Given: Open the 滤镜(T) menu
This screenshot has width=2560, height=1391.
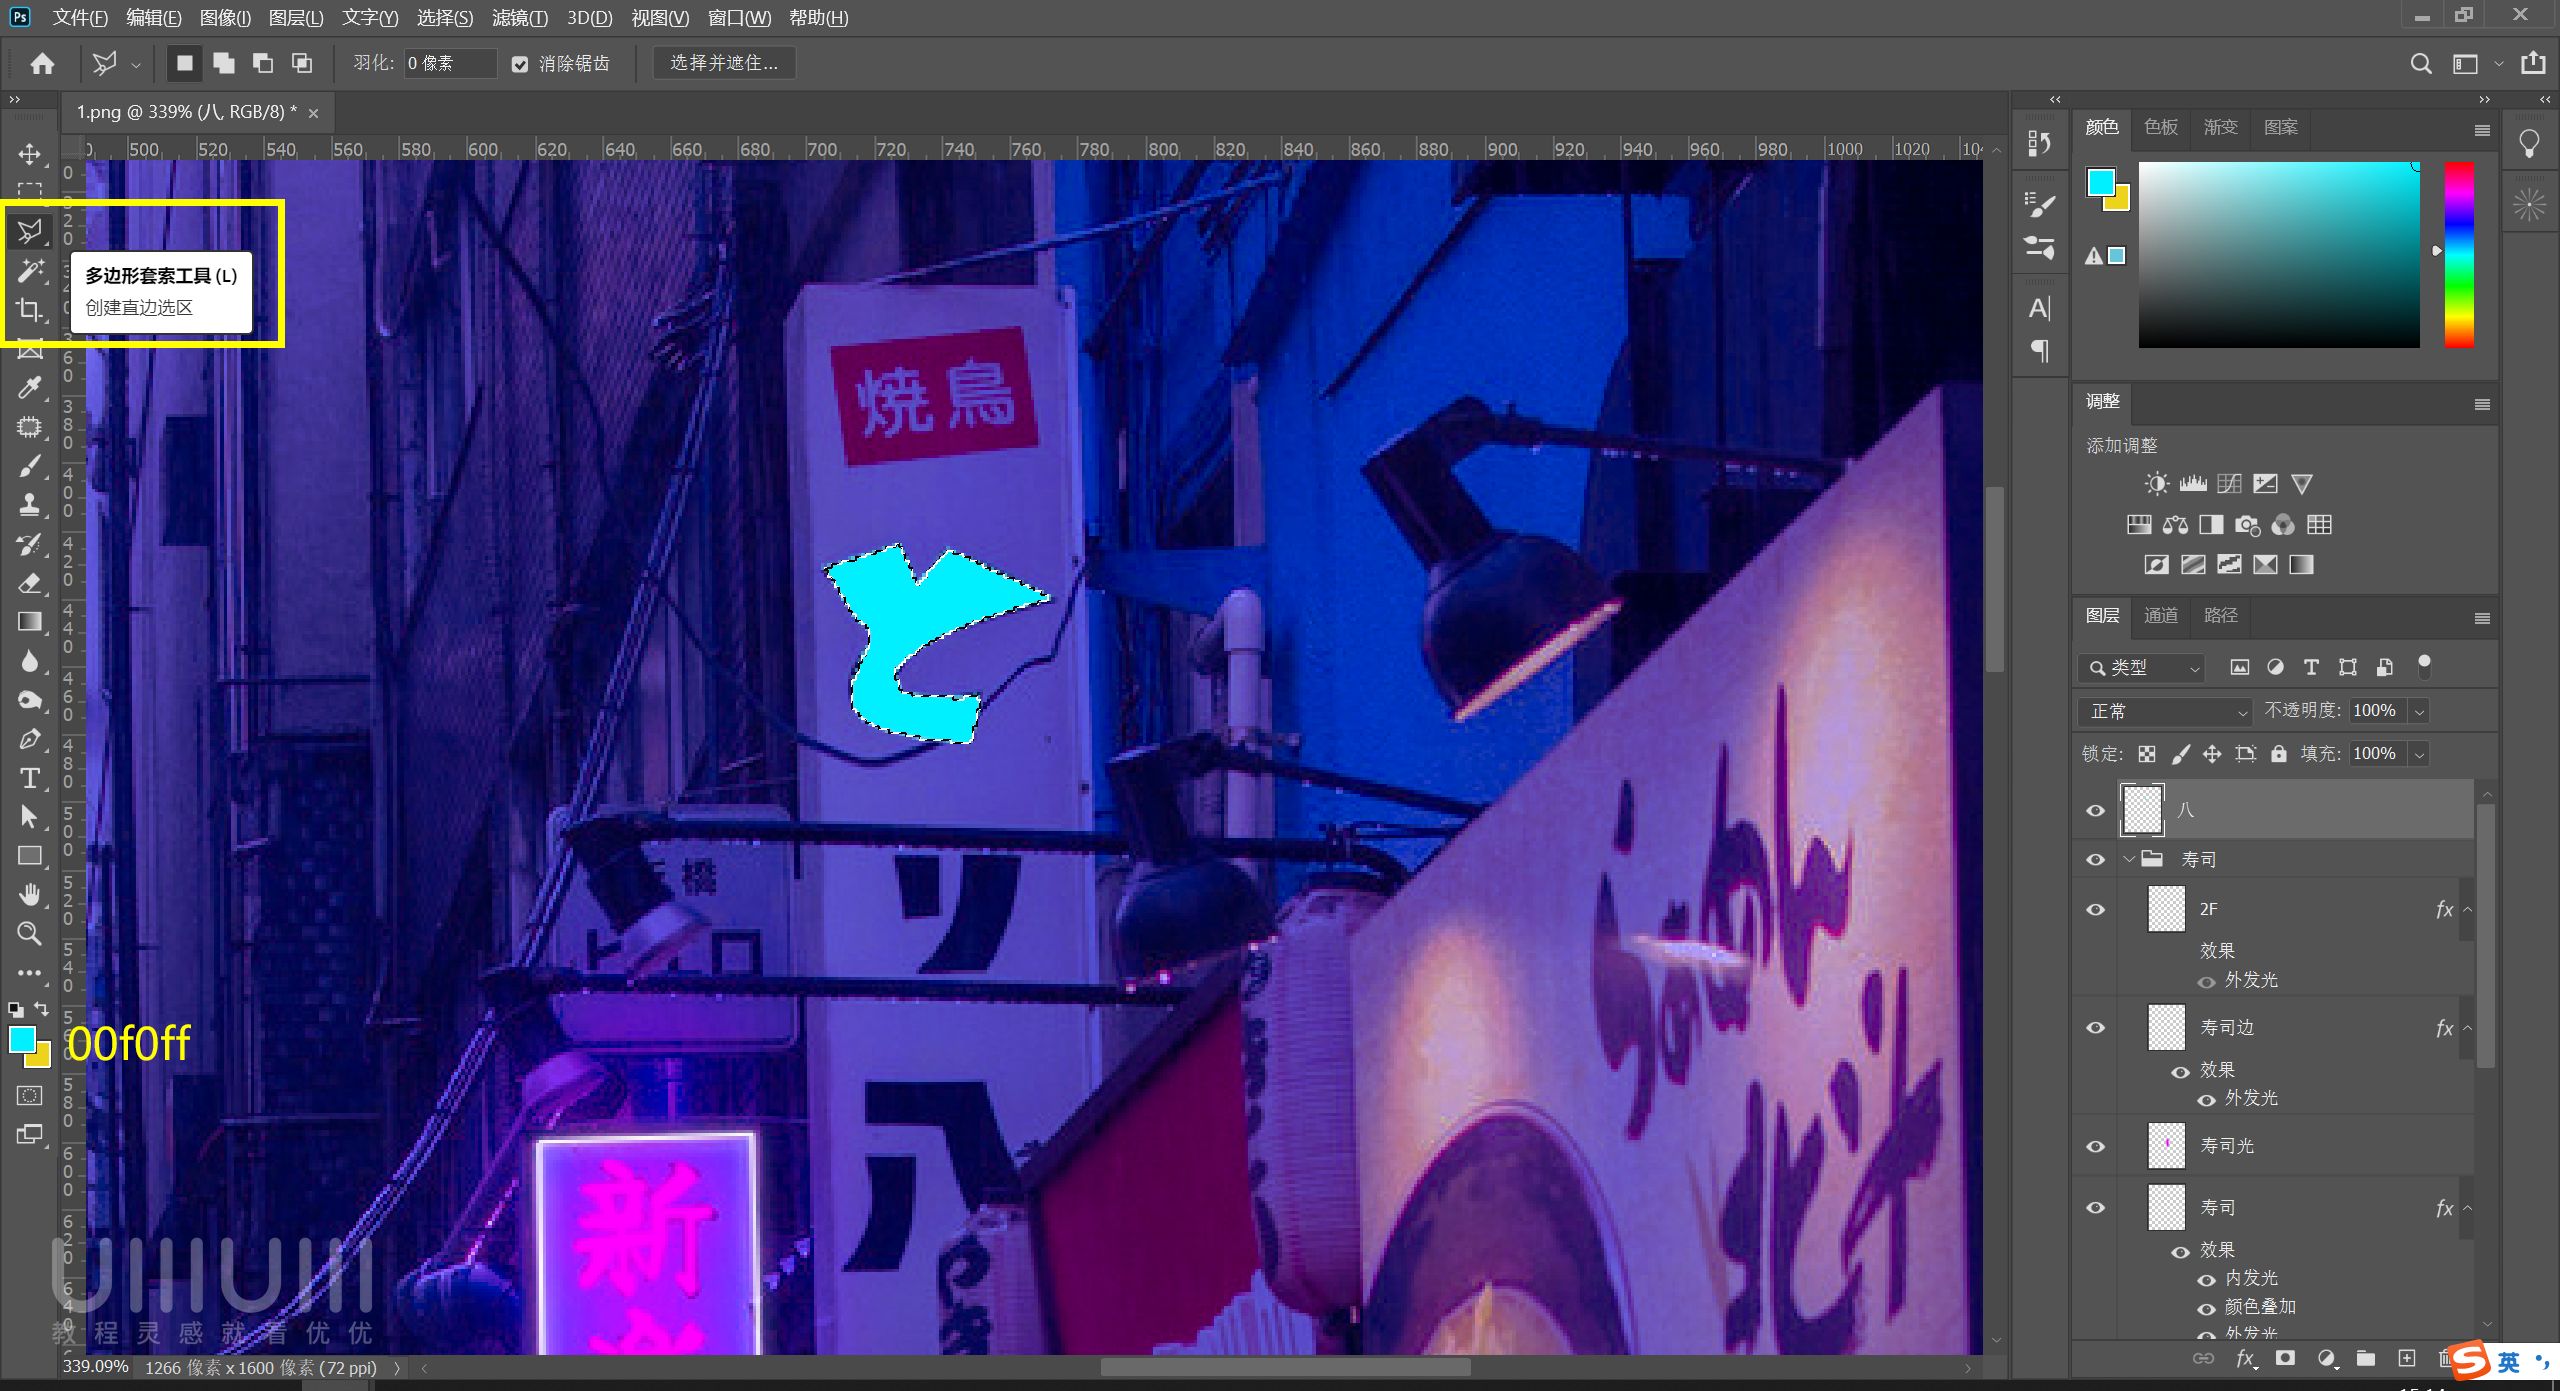Looking at the screenshot, I should 520,18.
